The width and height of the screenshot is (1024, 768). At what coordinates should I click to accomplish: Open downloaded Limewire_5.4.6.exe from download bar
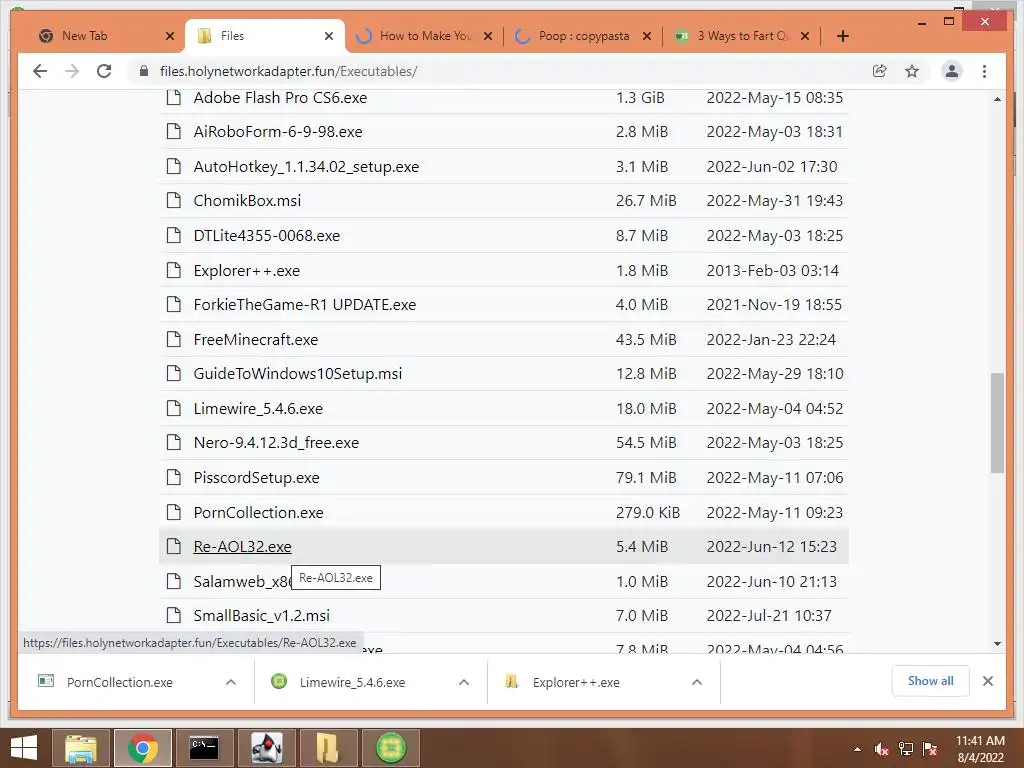pyautogui.click(x=353, y=682)
